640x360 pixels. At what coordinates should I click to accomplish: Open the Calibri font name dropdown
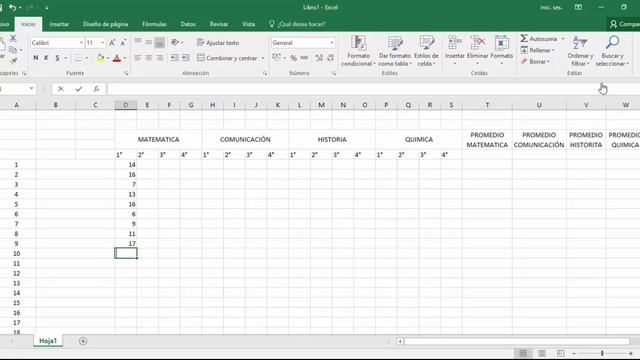(x=81, y=43)
